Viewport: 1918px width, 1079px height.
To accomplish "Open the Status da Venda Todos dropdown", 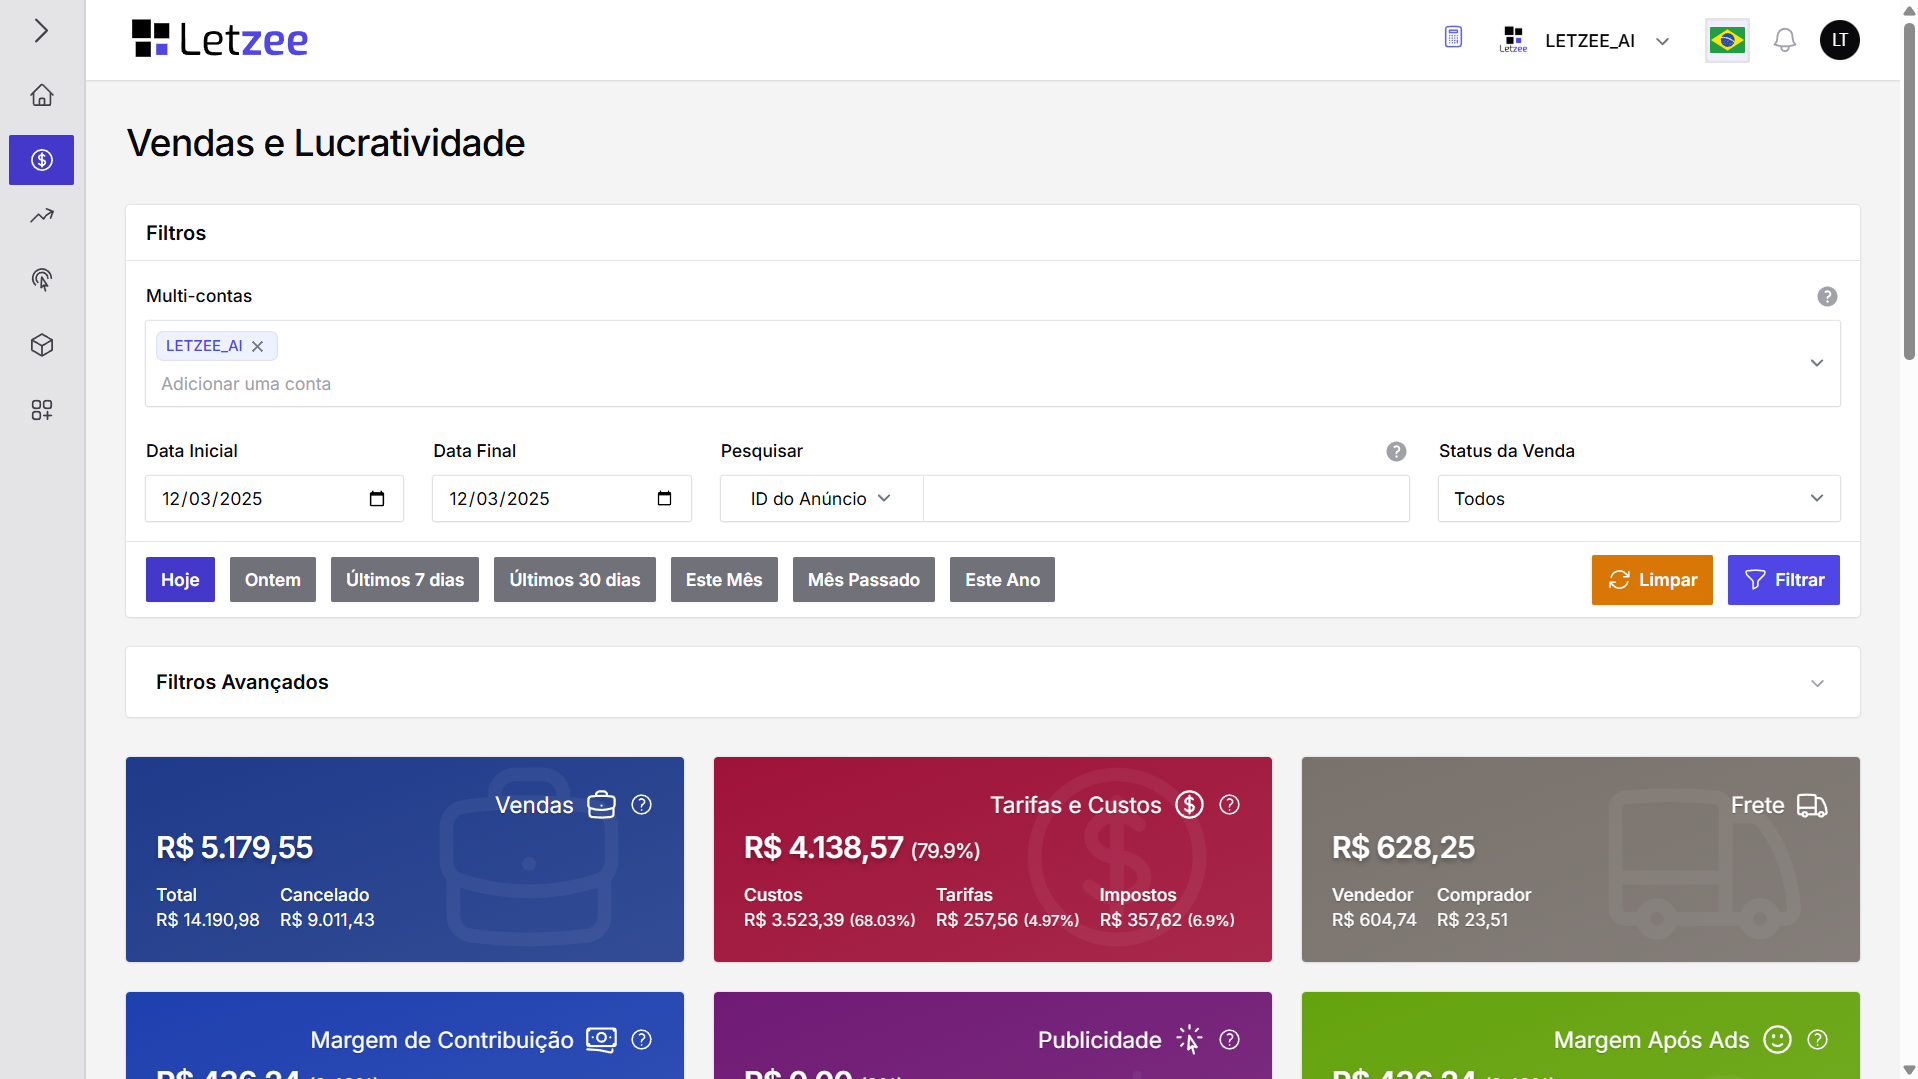I will [x=1639, y=499].
